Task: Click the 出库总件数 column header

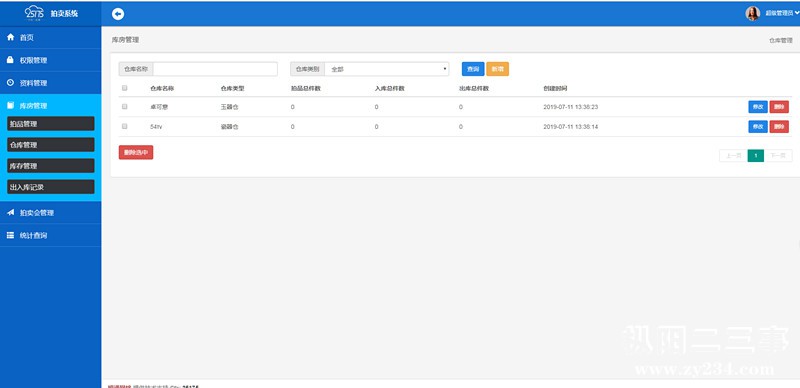Action: pyautogui.click(x=474, y=88)
